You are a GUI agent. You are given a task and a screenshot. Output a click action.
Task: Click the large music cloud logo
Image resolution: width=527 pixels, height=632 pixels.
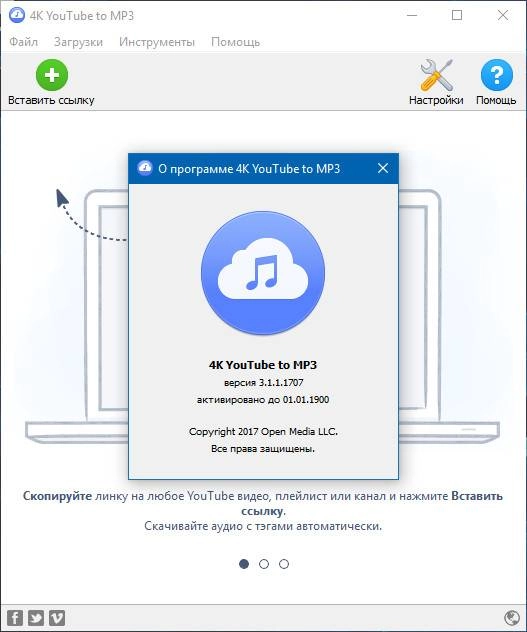[263, 273]
